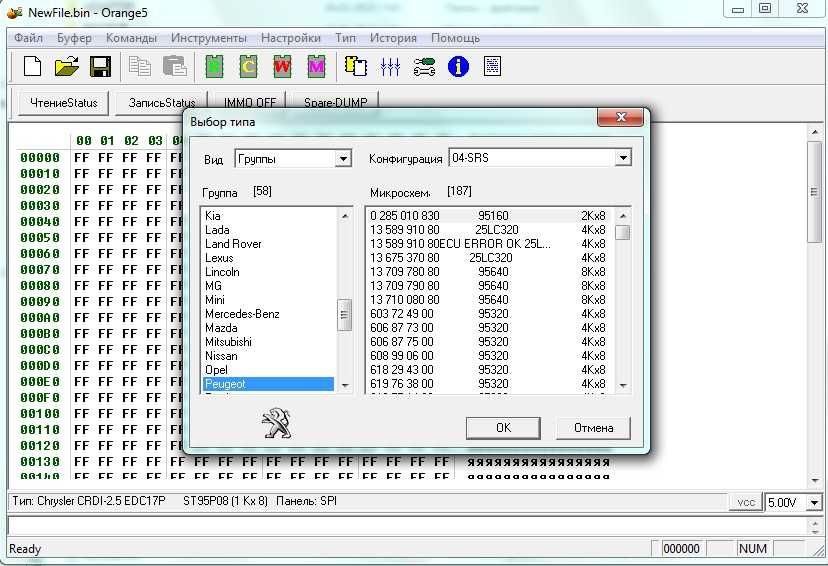The image size is (828, 566).
Task: Paste buffer using the clipboard icon
Action: [x=175, y=67]
